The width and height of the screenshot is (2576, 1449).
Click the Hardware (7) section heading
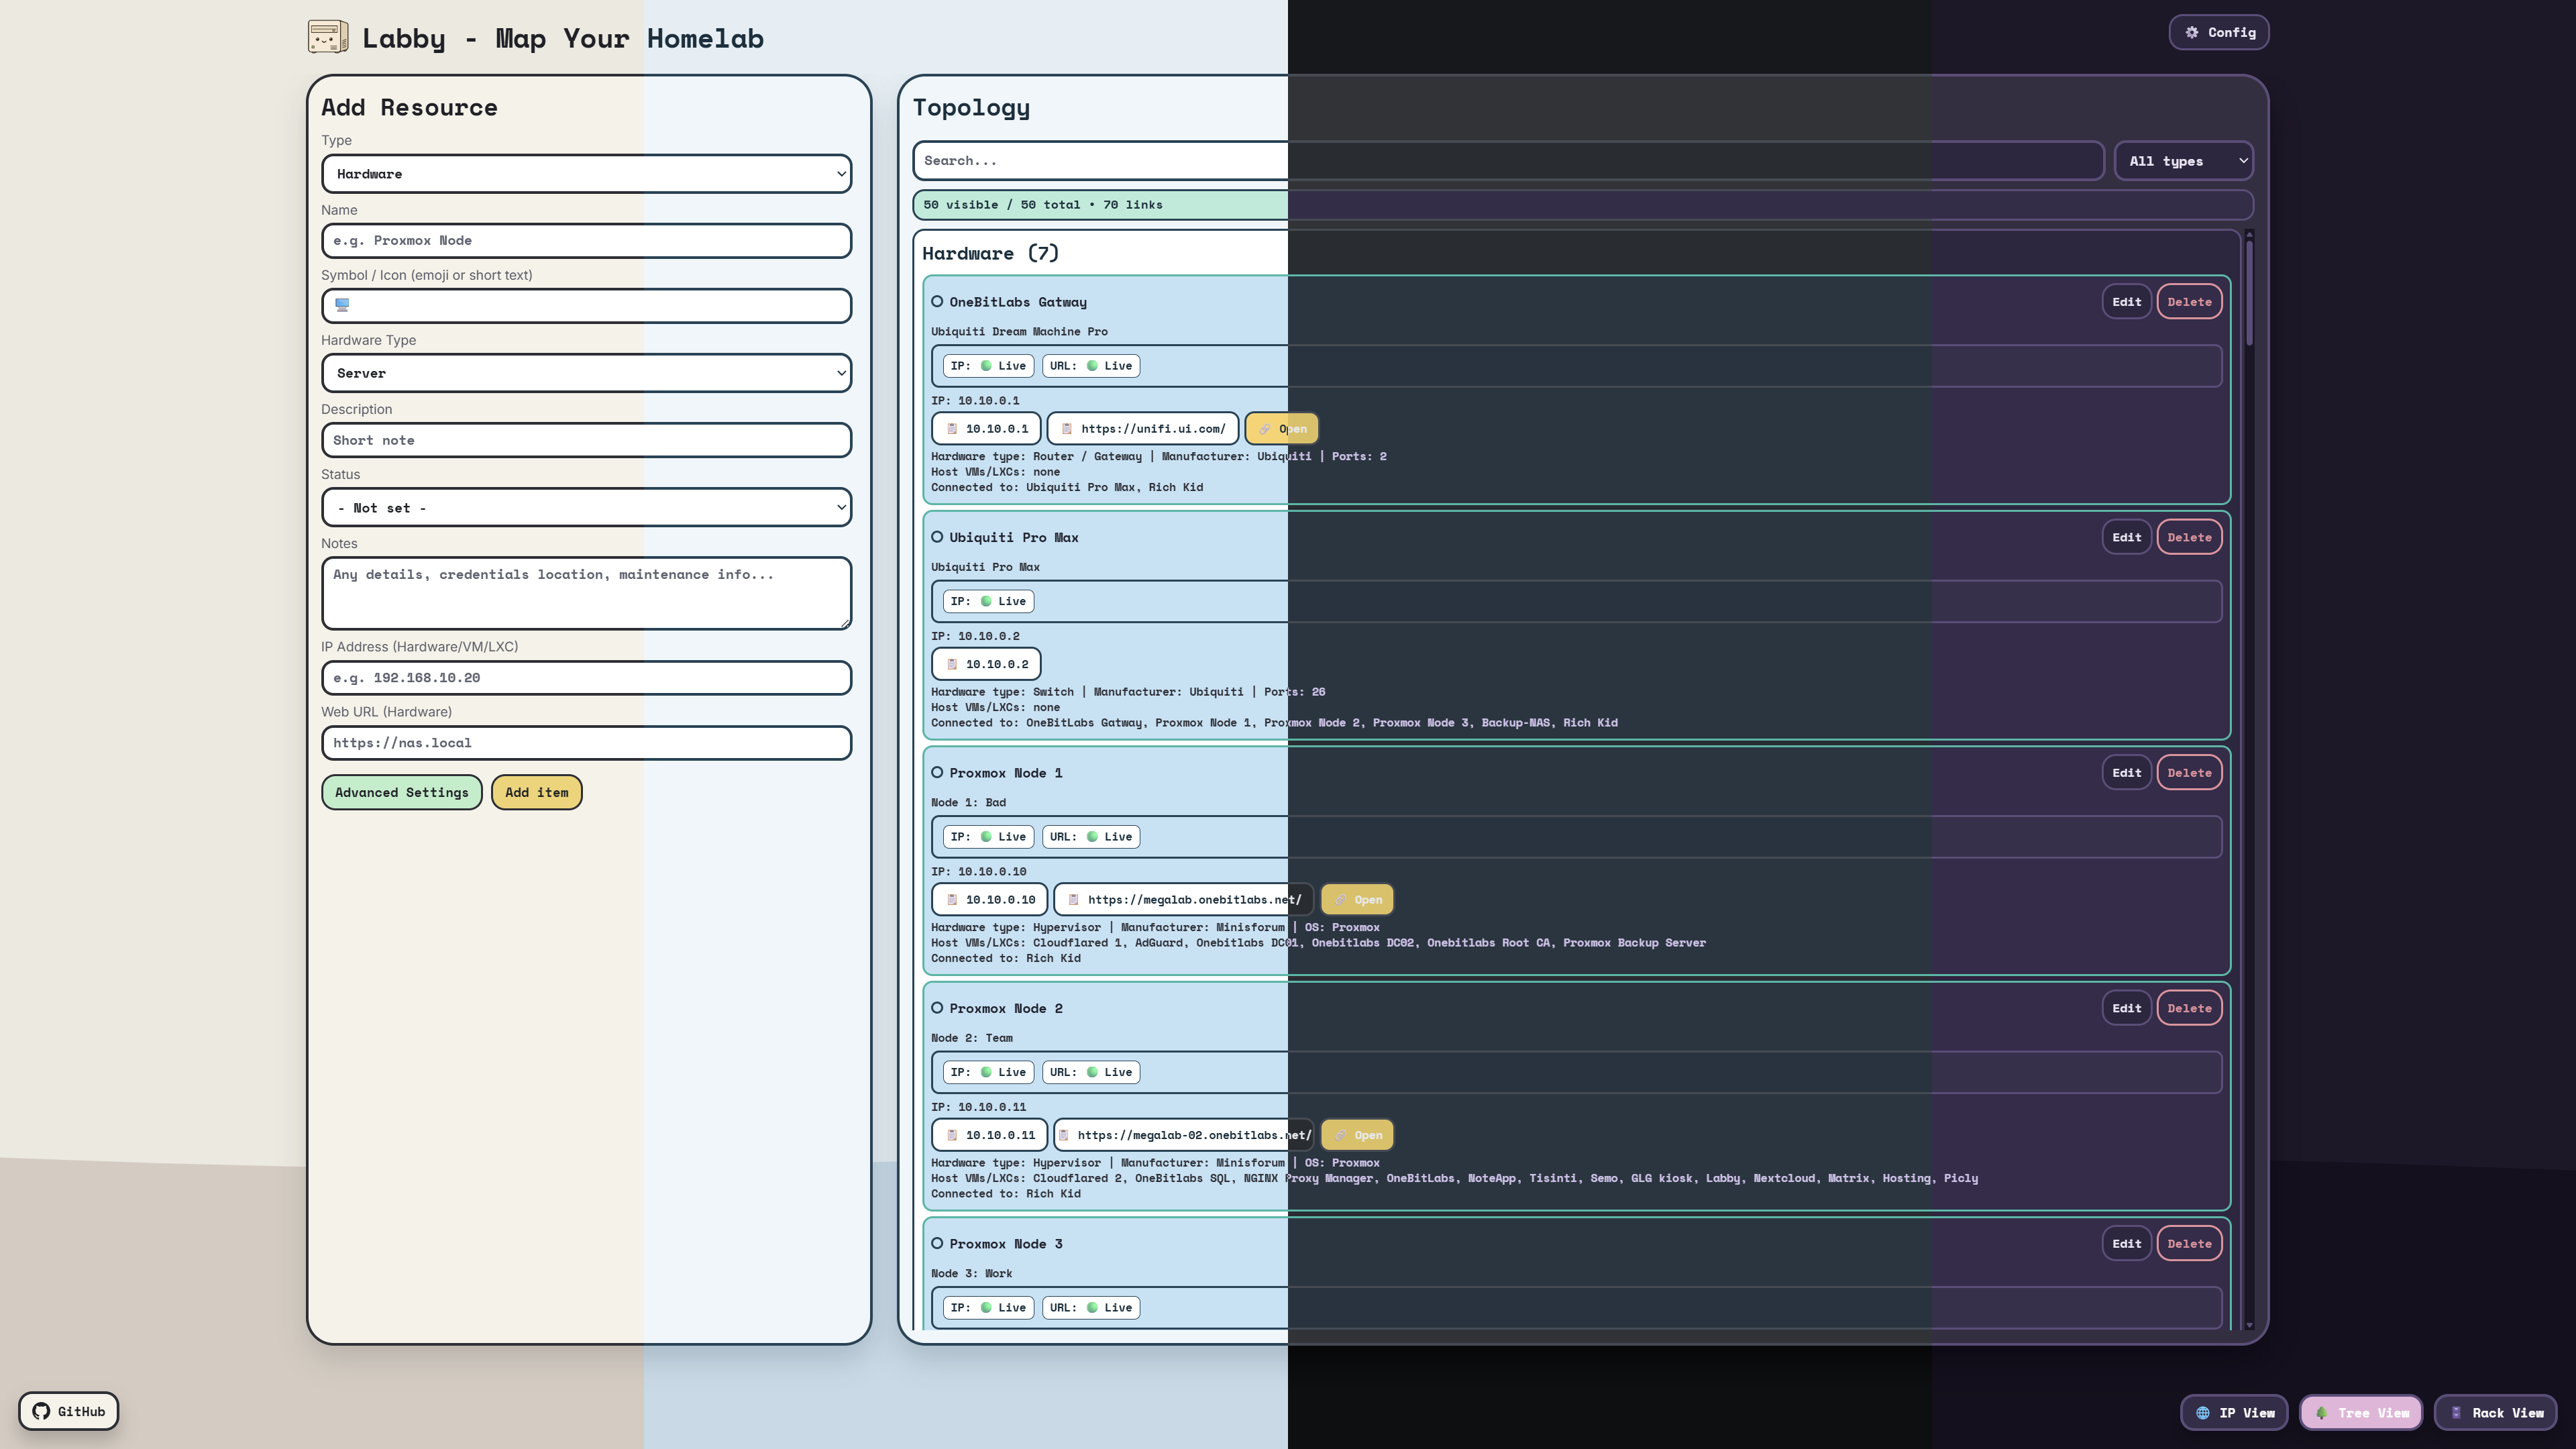990,253
